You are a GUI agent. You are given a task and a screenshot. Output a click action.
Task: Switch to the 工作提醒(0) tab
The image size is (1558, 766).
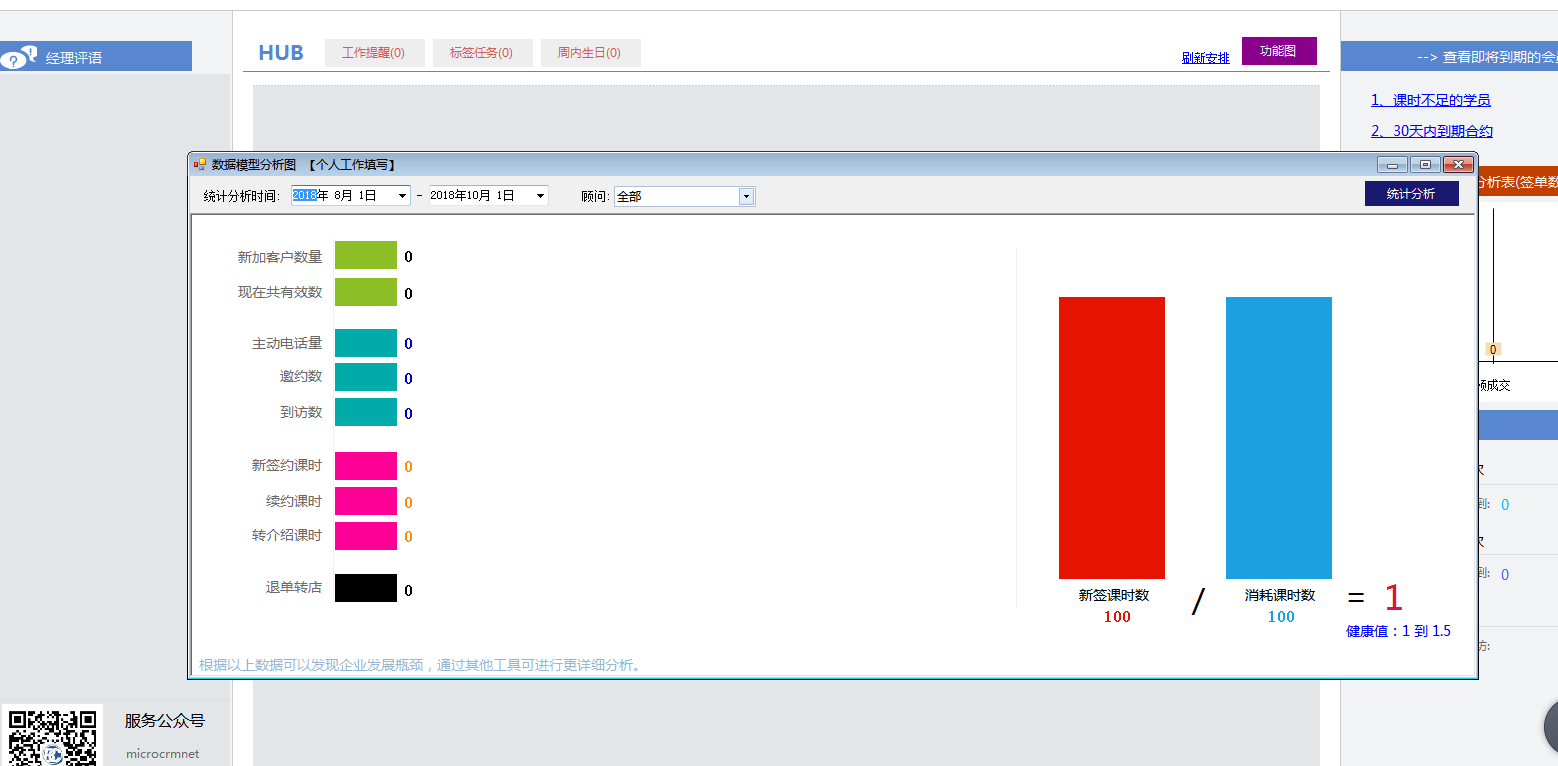click(x=374, y=53)
